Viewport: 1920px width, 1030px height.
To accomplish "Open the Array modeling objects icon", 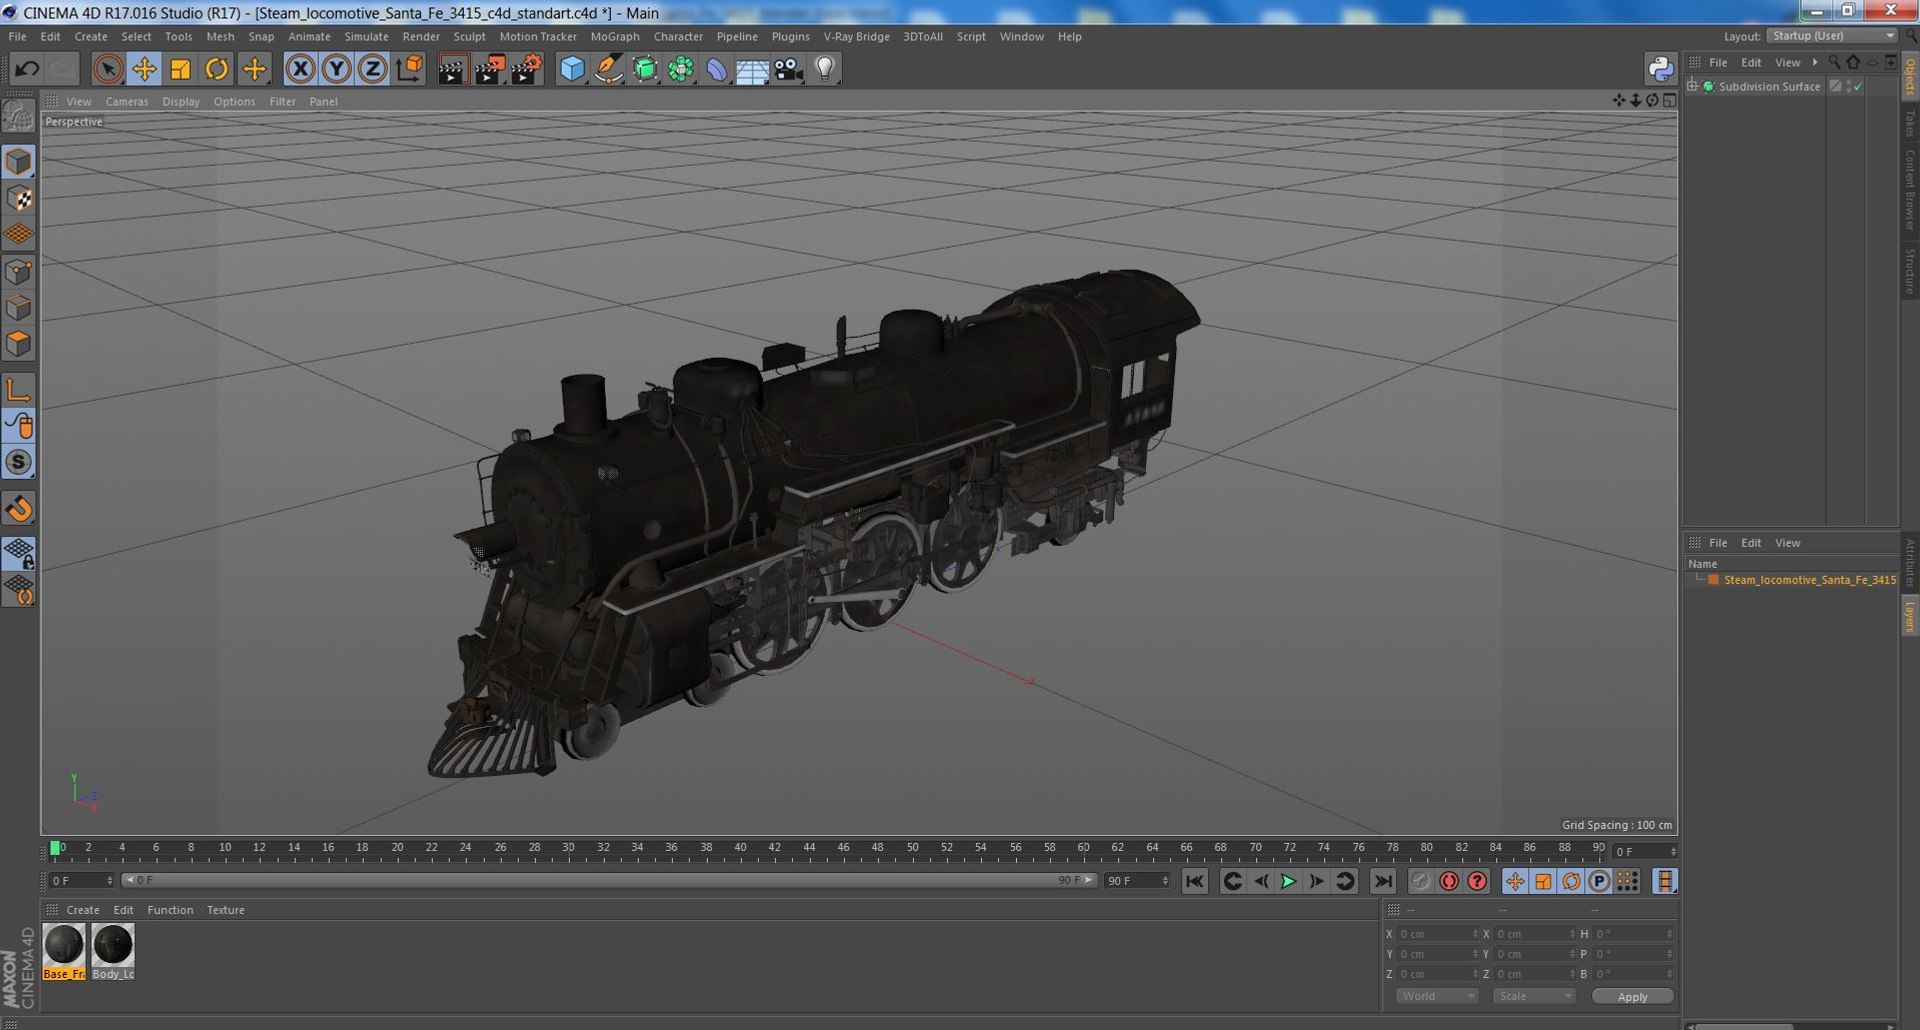I will [x=681, y=69].
